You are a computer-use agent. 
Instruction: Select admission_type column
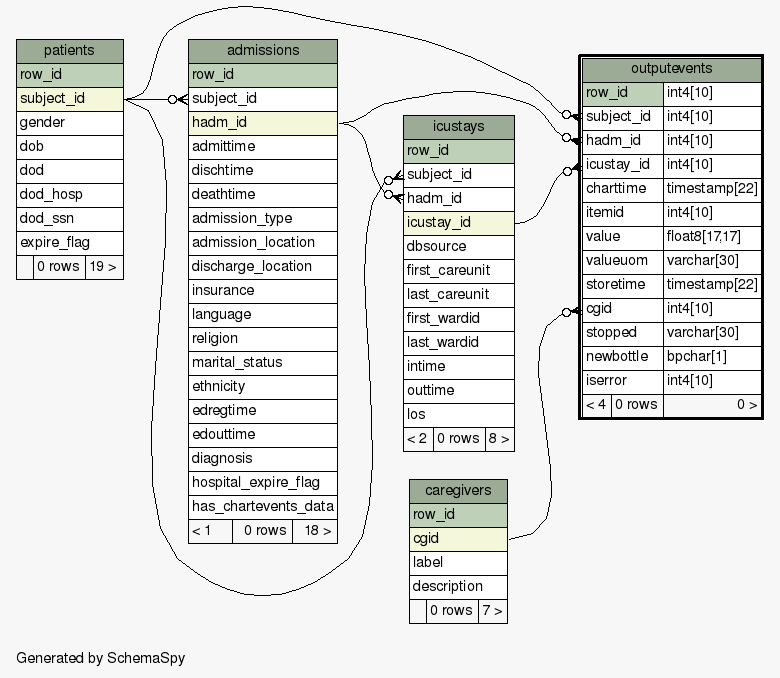(263, 219)
